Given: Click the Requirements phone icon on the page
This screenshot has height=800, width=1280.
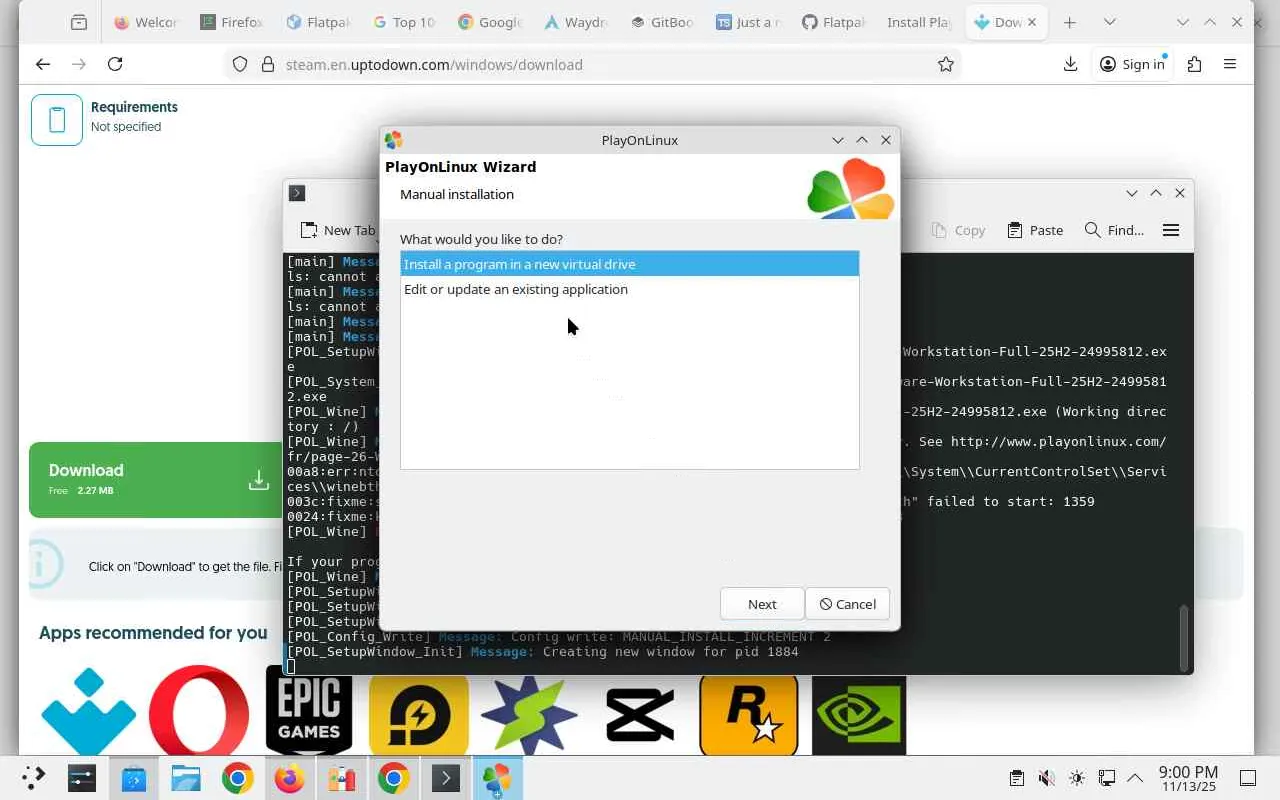Looking at the screenshot, I should 57,120.
